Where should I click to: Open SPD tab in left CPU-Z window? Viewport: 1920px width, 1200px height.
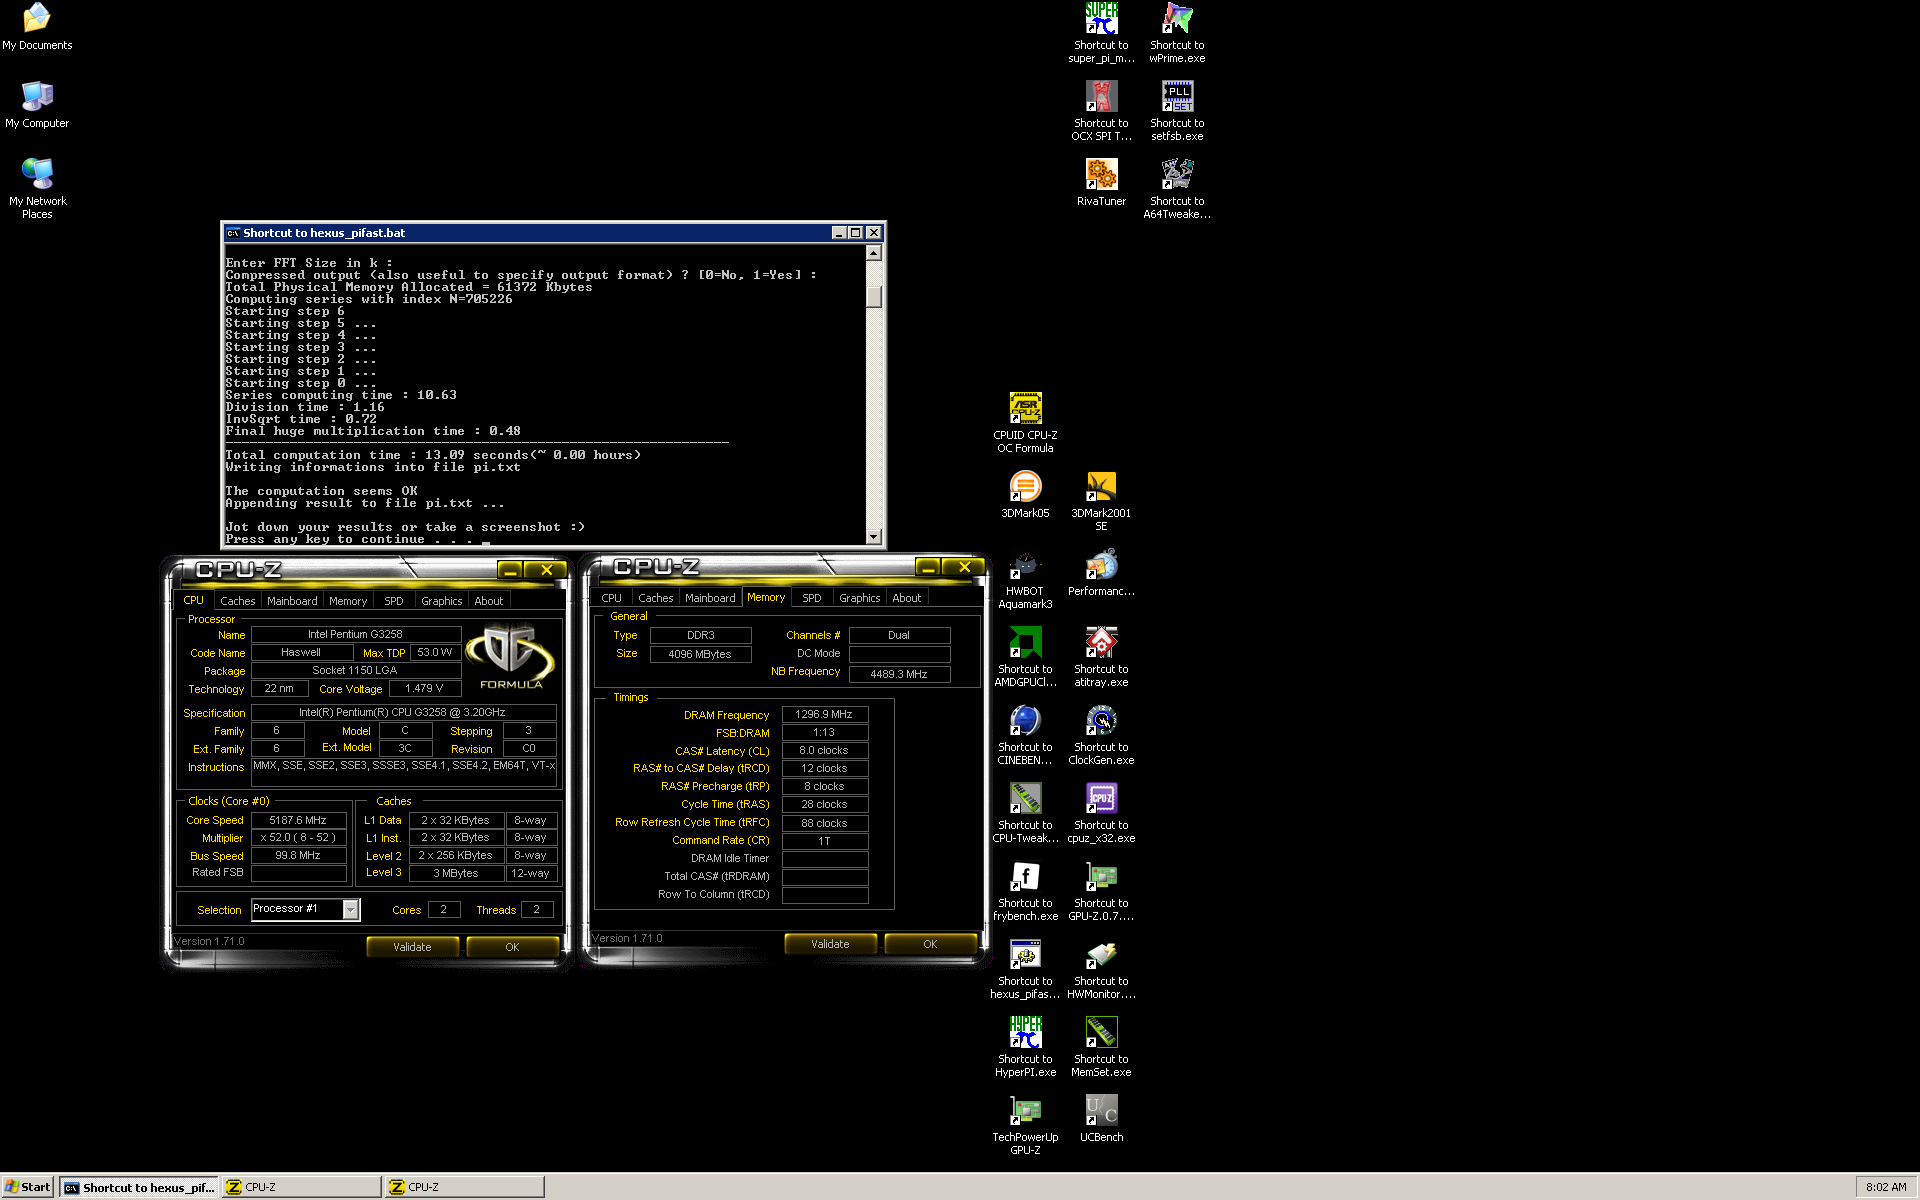[394, 601]
